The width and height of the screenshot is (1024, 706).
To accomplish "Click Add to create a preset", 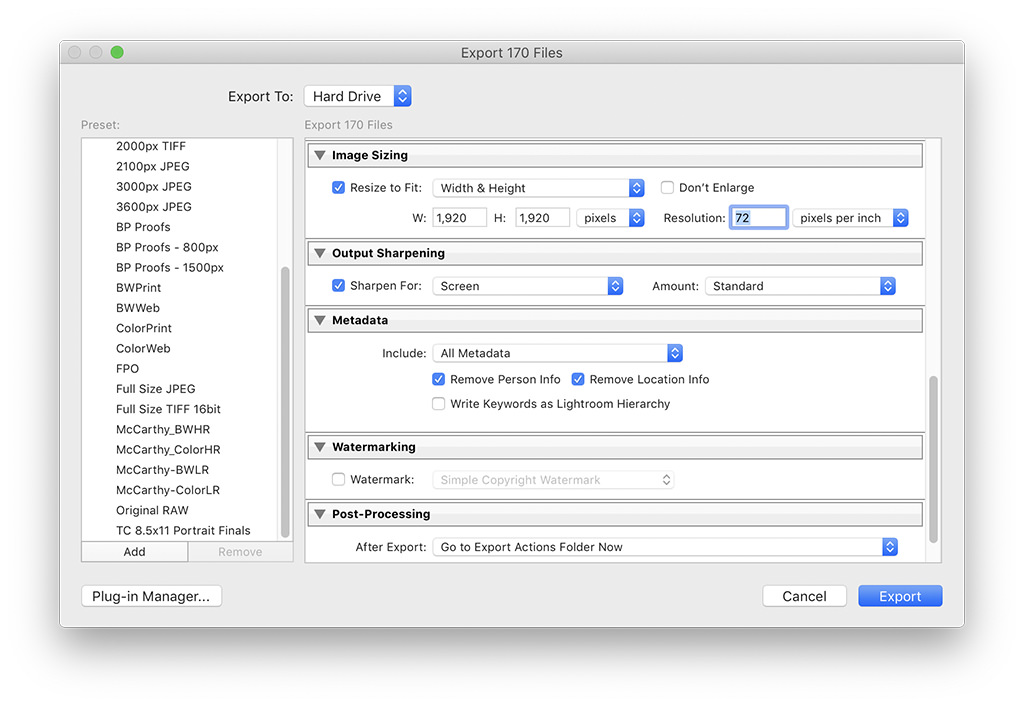I will tap(135, 552).
